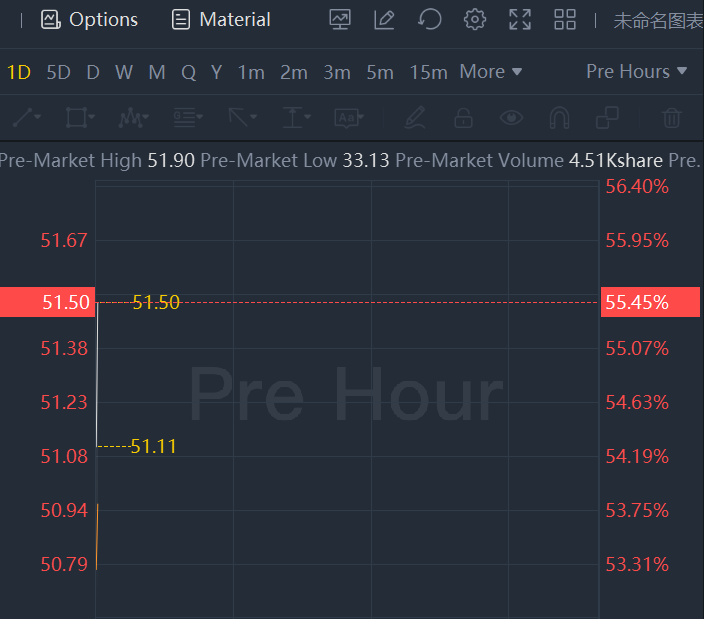
Task: Click the refresh chart icon
Action: [x=430, y=20]
